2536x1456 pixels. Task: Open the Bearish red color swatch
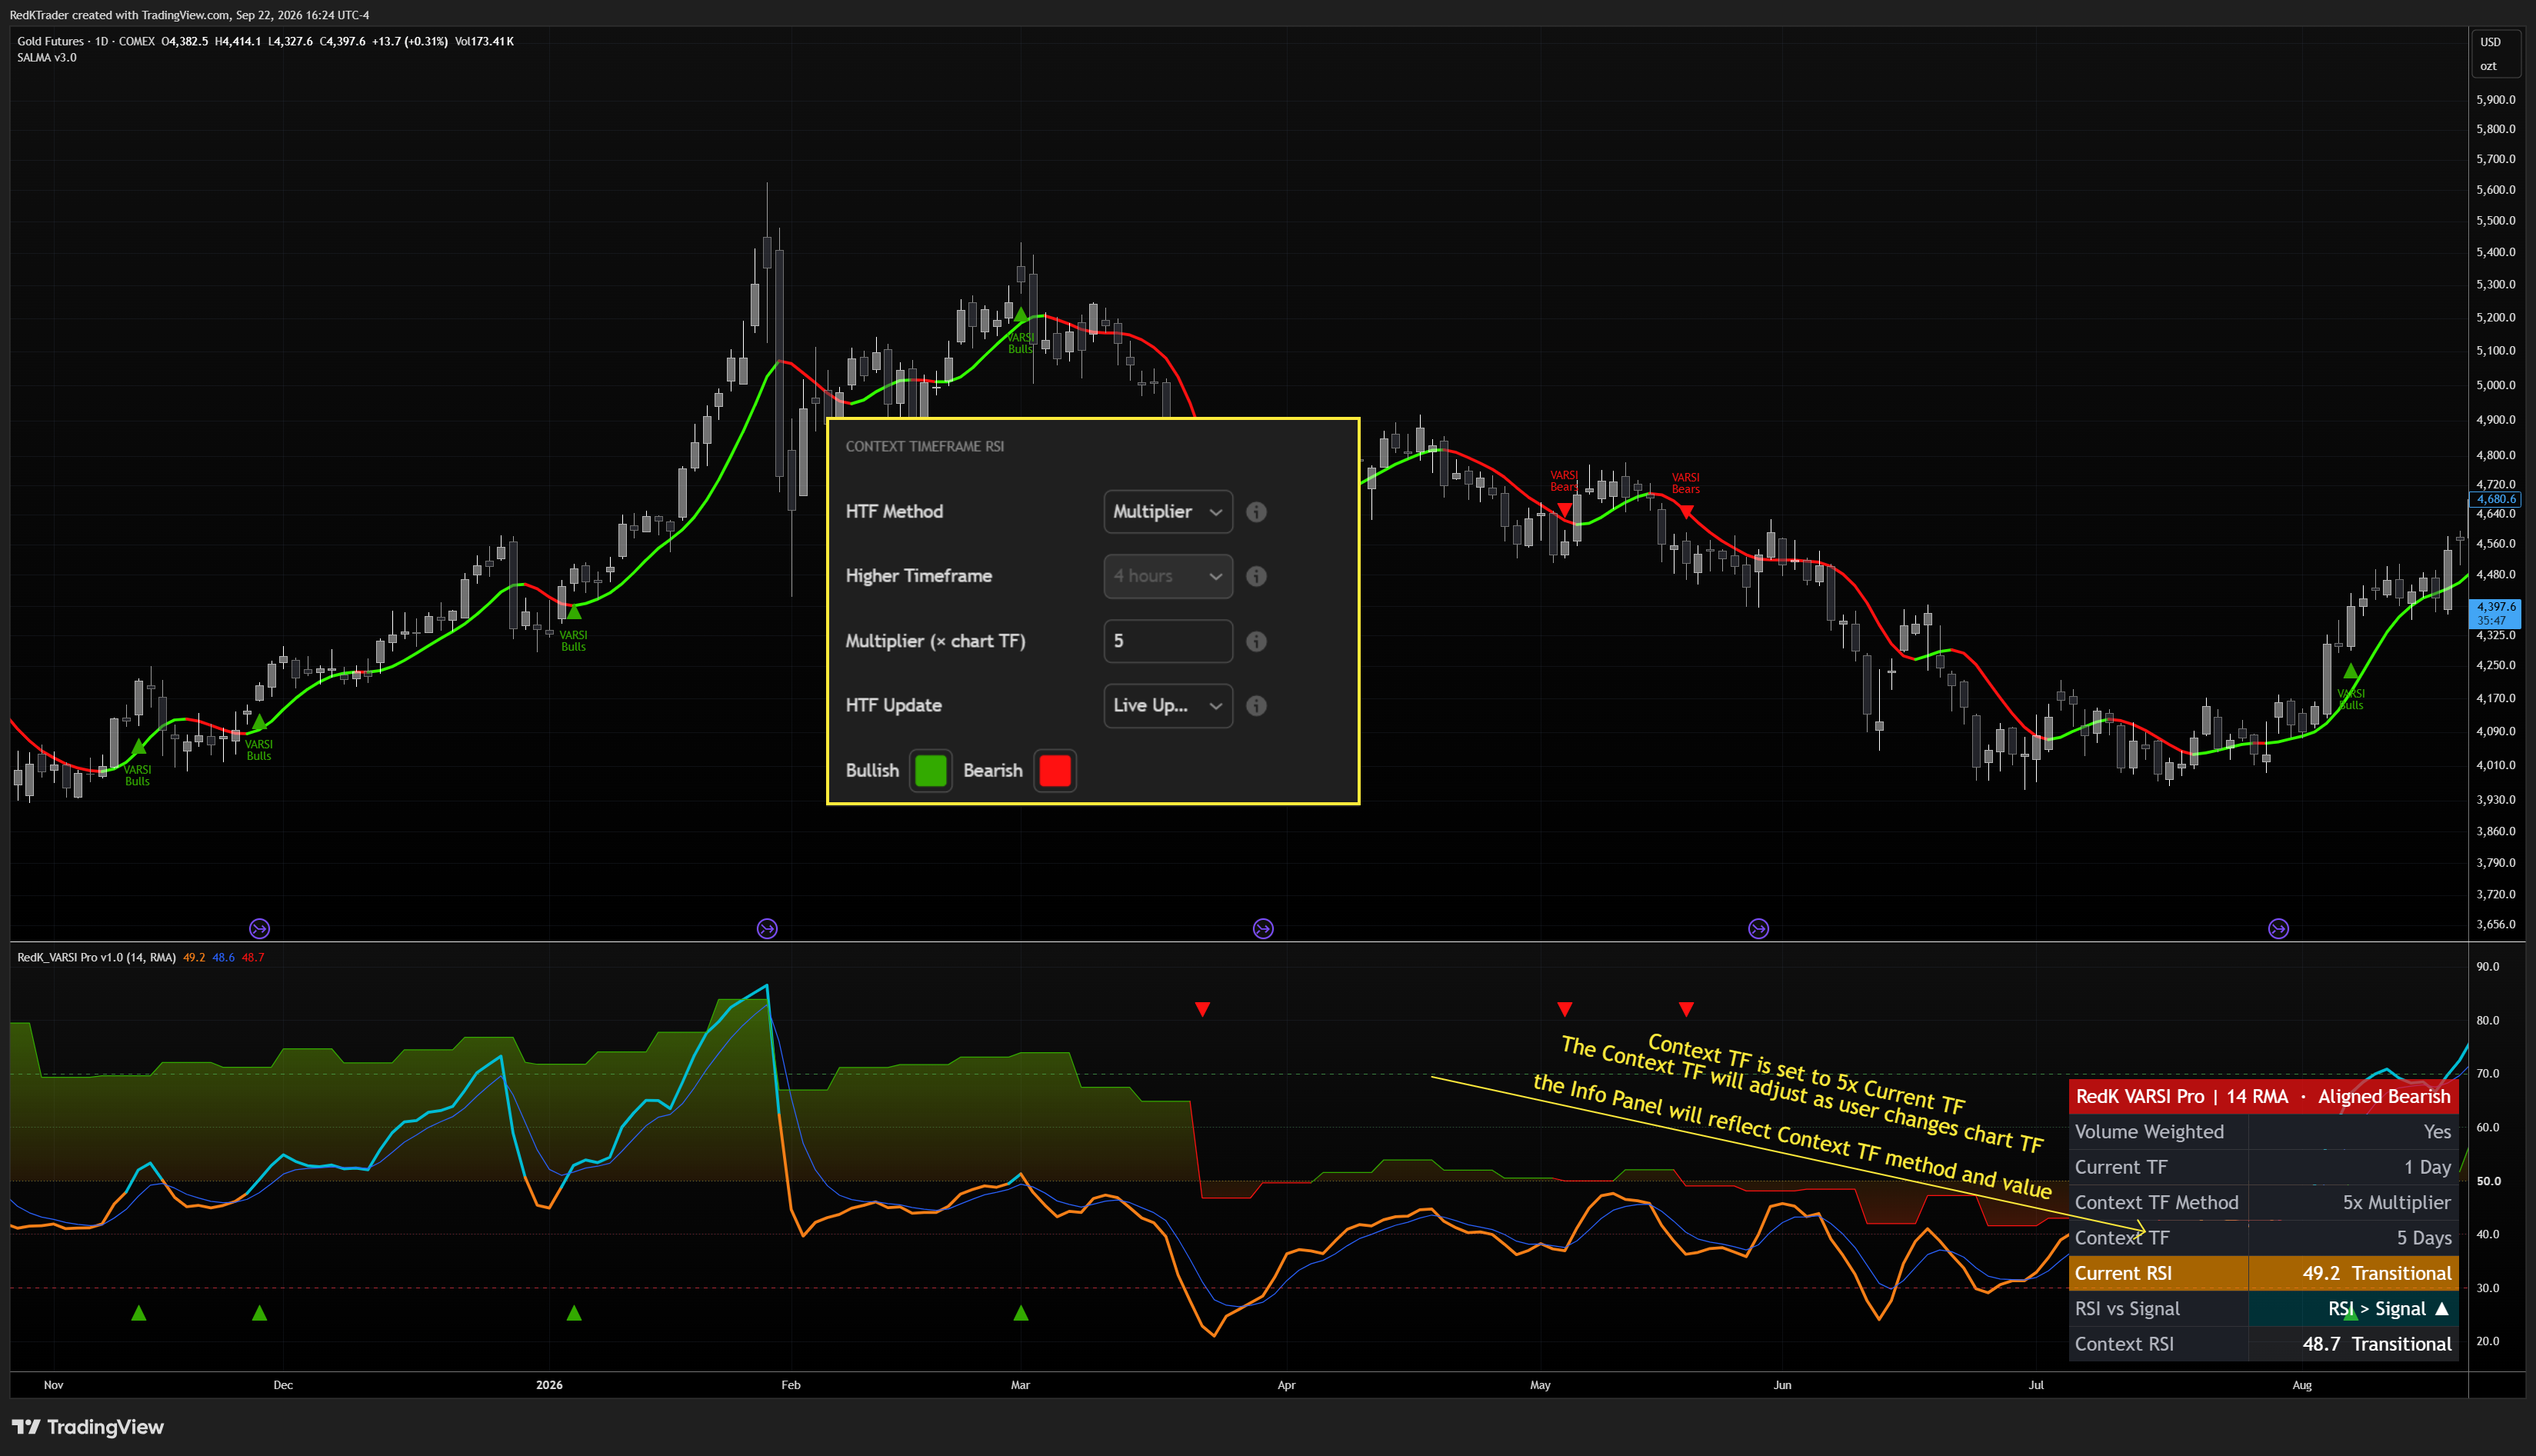pyautogui.click(x=1055, y=771)
